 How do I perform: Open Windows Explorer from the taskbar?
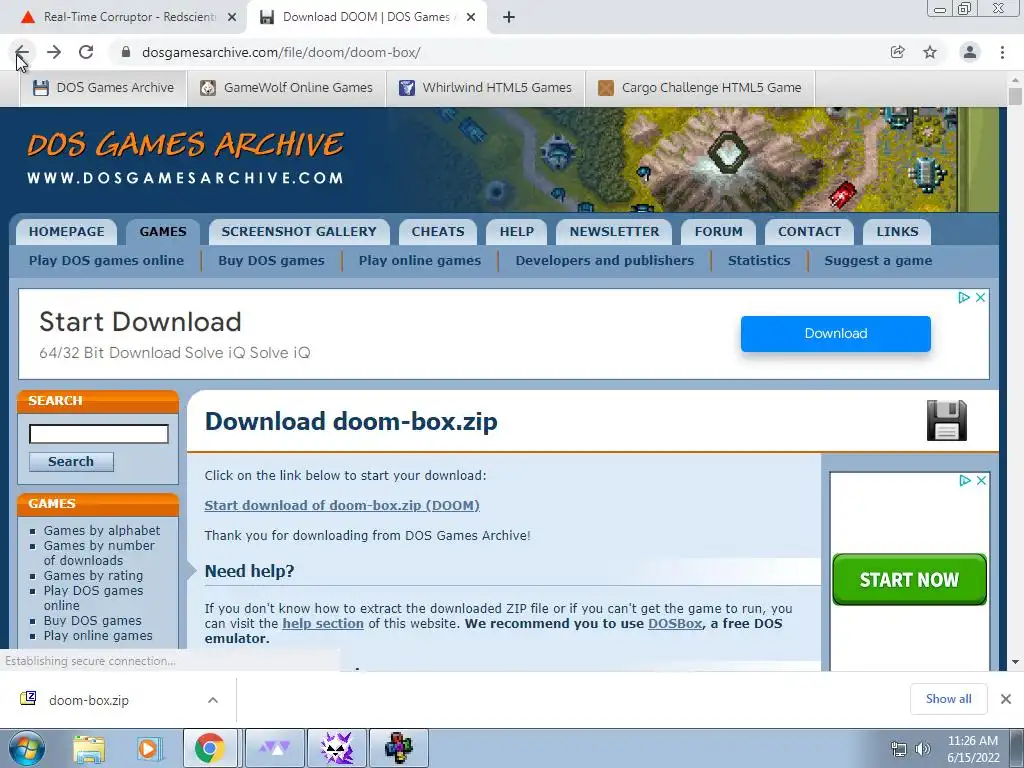click(x=89, y=748)
